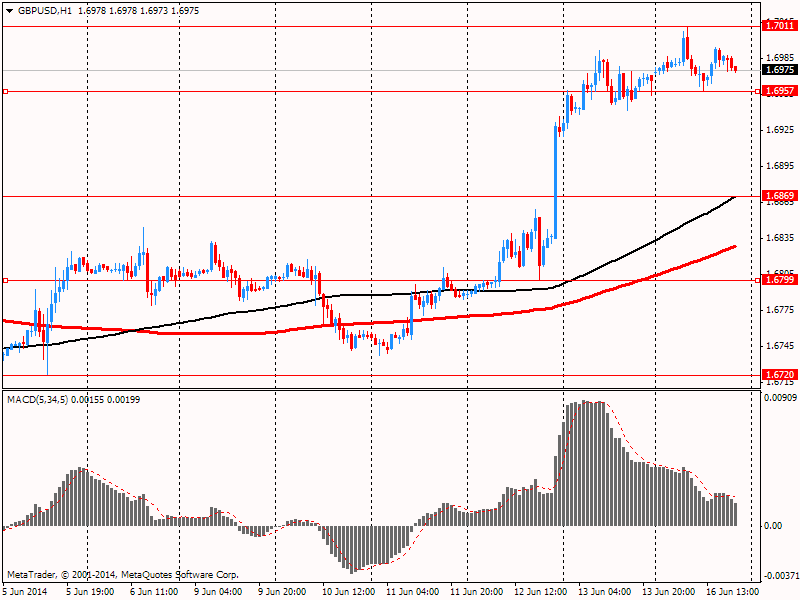Click the left anchor square of the 1.6799 line
Screen dimensions: 800x600
[x=5, y=281]
